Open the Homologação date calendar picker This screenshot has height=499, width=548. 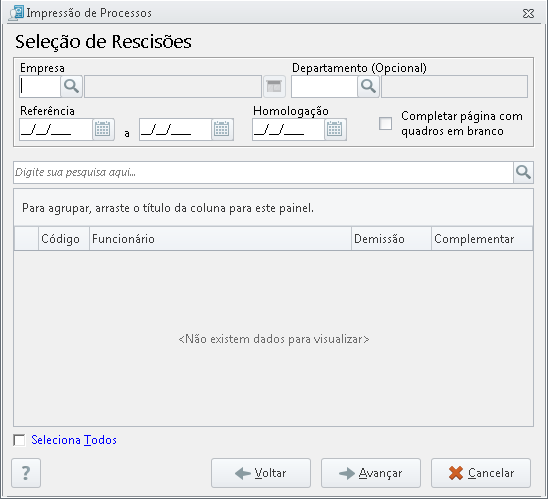(335, 130)
